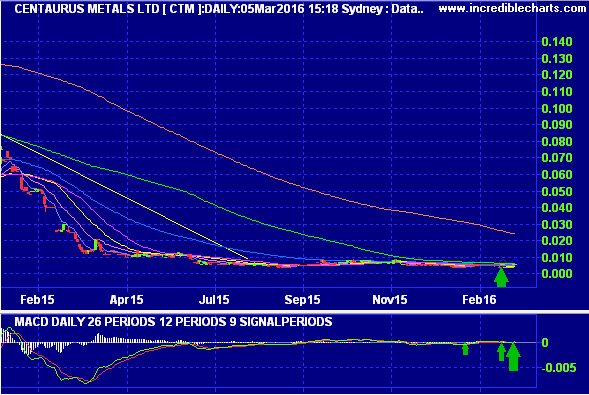Screen dimensions: 589x395
Task: Click the Jul15 date label
Action: [x=214, y=300]
